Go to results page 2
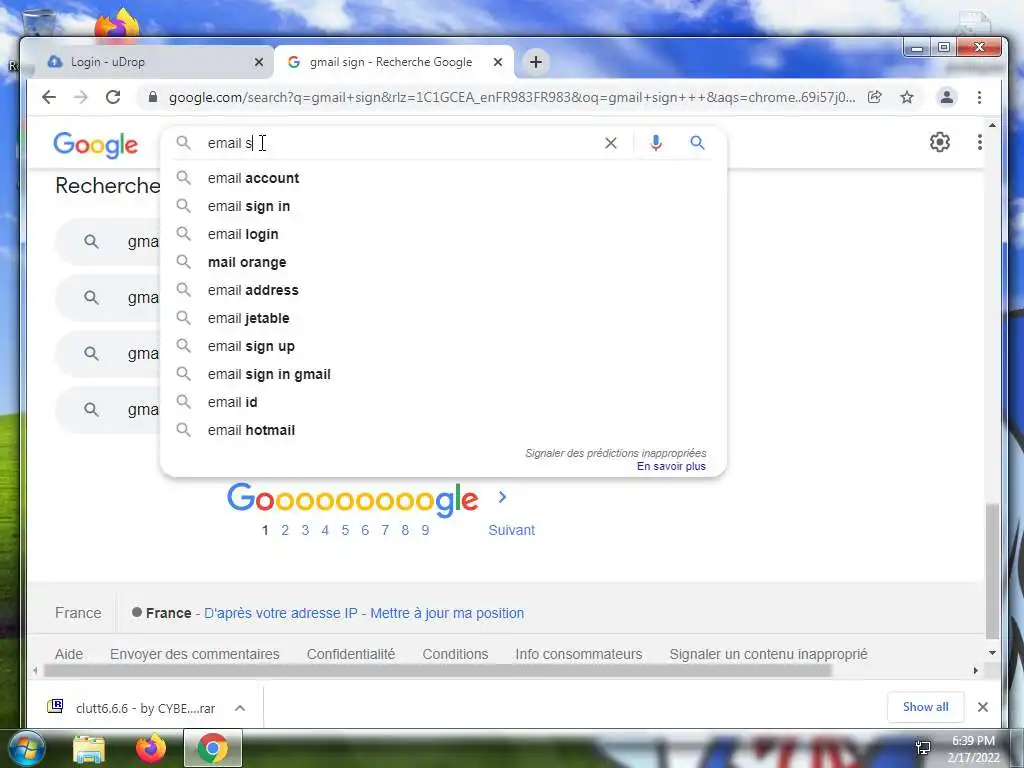The image size is (1024, 768). click(285, 530)
